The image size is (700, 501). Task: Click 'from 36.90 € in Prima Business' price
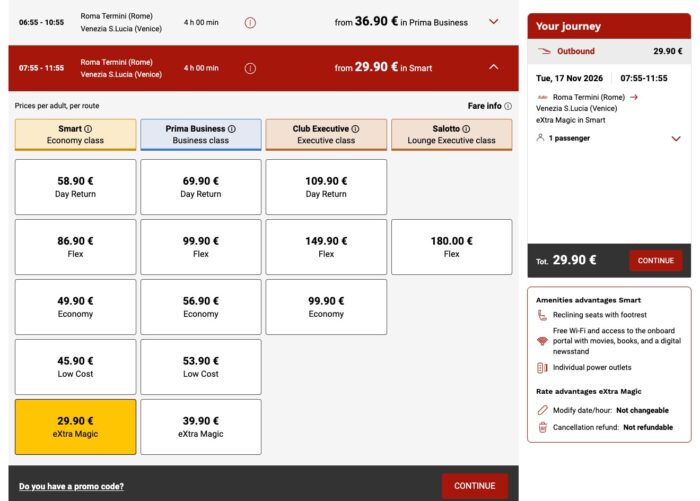point(401,21)
